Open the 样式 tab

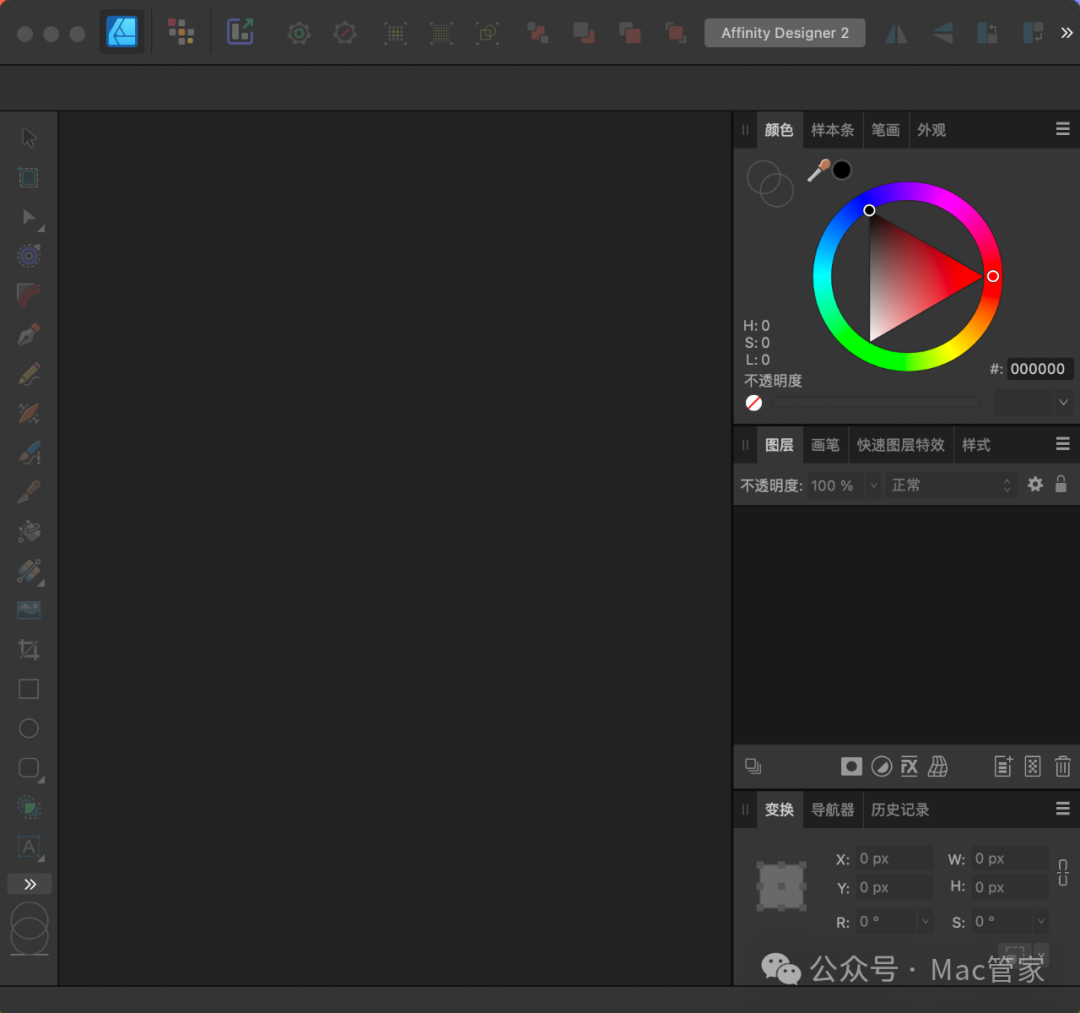tap(976, 445)
